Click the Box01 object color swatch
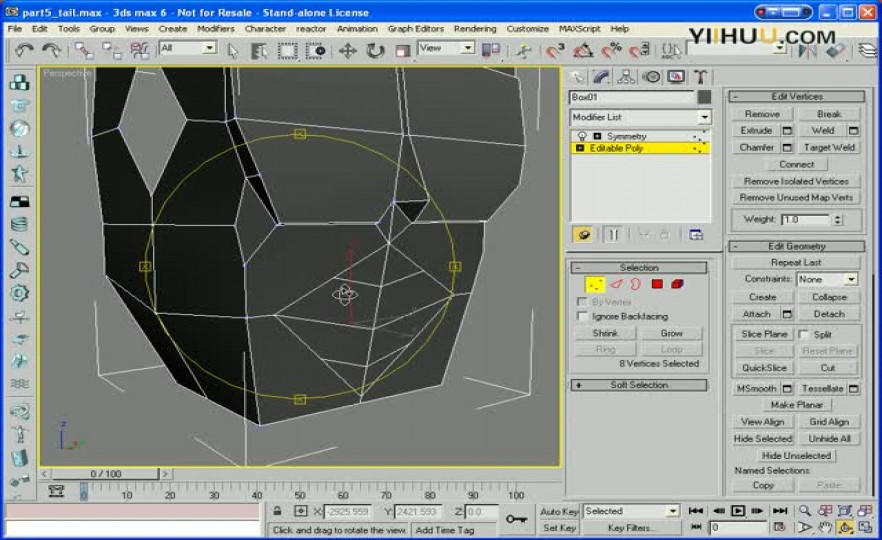The image size is (882, 540). [704, 97]
